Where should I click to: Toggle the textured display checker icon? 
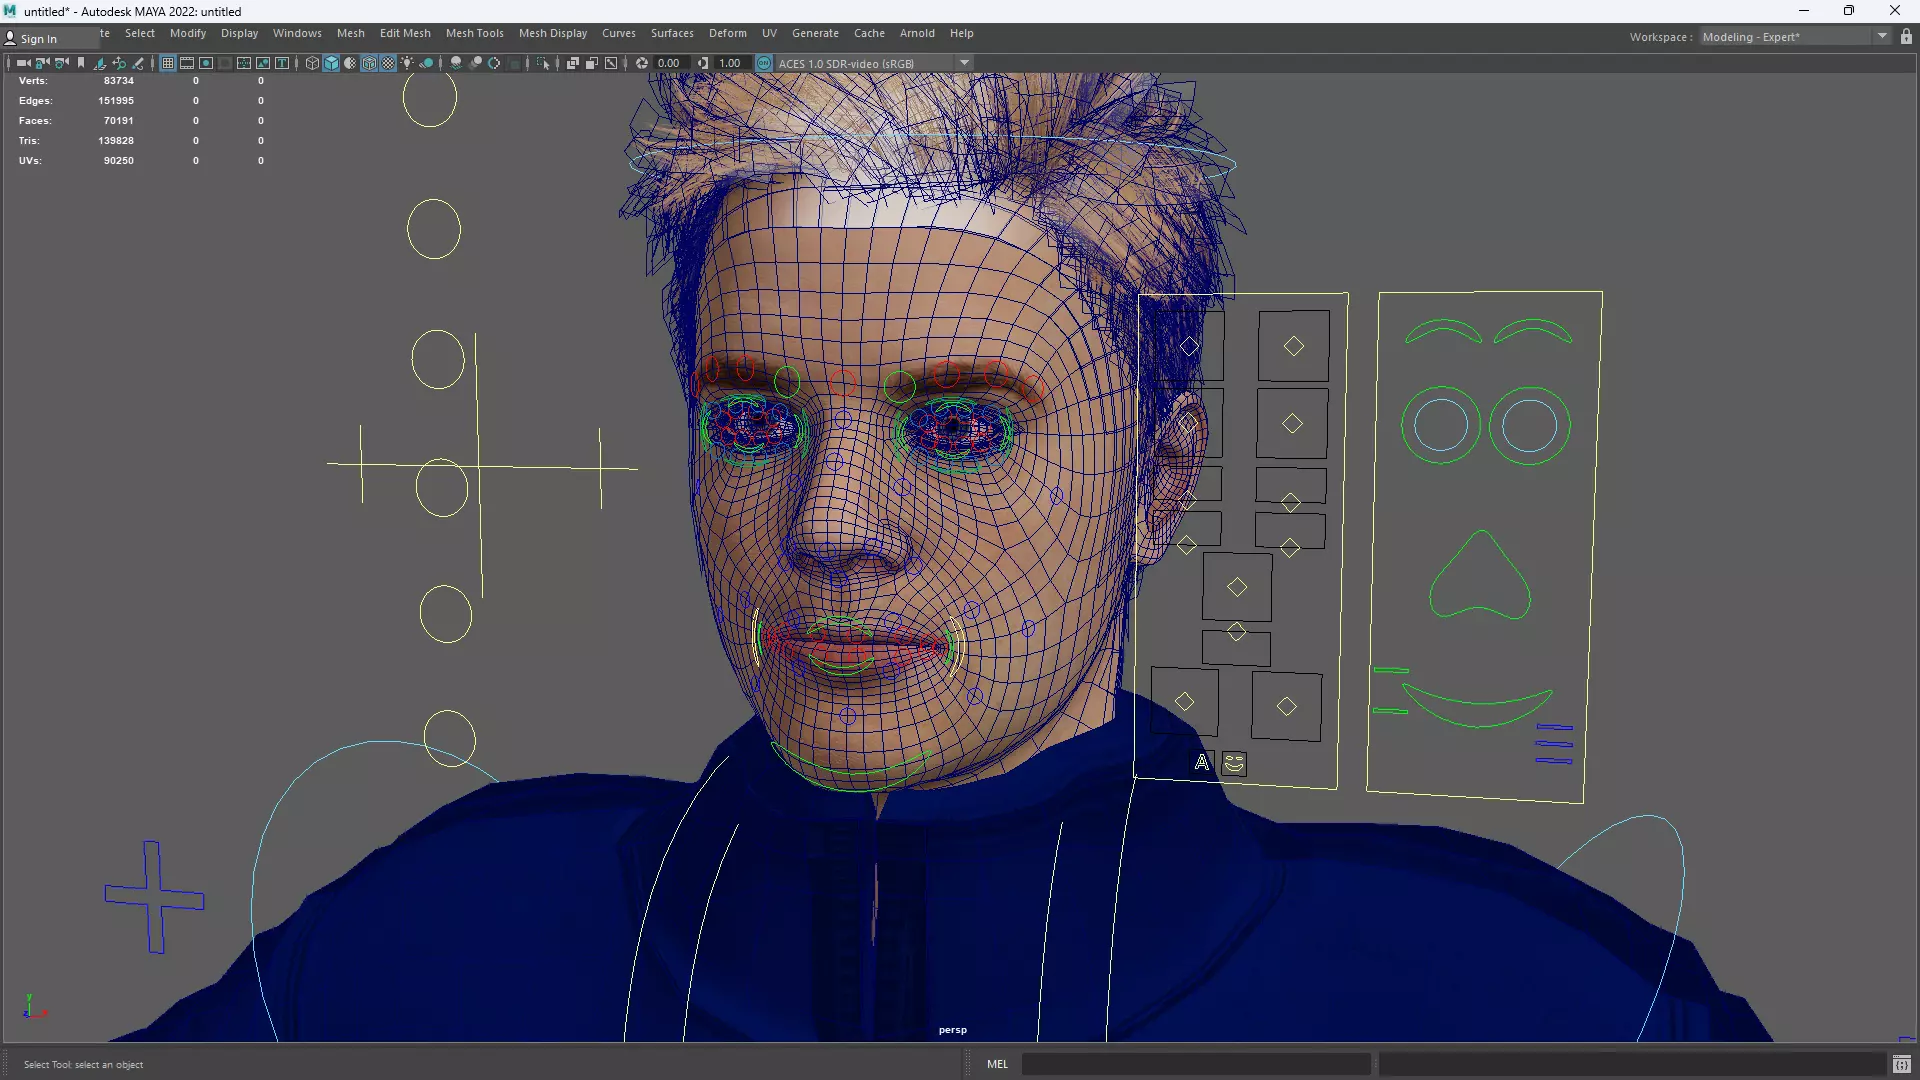[x=388, y=63]
